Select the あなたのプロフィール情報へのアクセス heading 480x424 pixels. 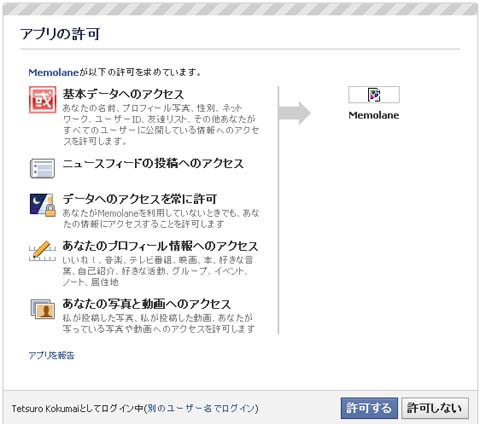pos(160,246)
